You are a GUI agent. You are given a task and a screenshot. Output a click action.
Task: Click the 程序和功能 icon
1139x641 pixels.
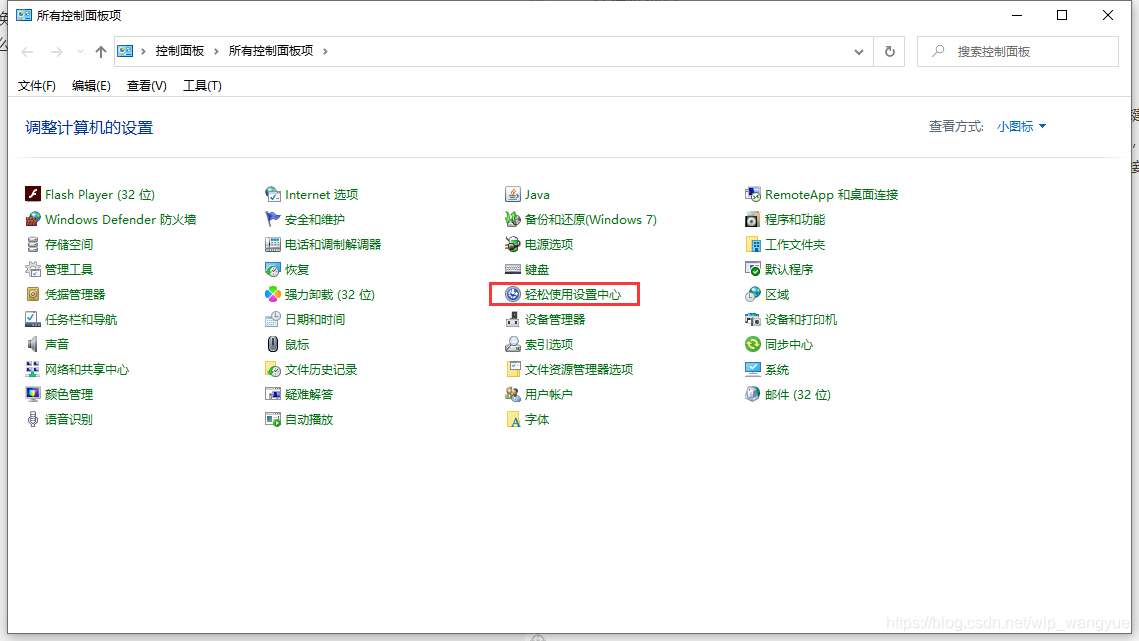click(x=753, y=219)
